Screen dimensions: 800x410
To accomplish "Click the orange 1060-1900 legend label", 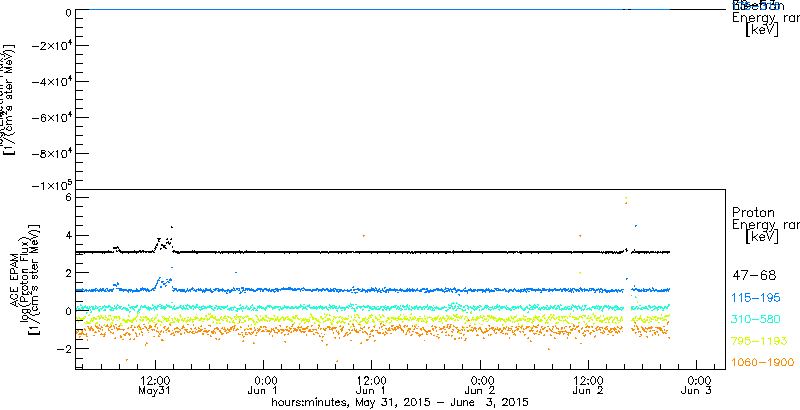I will (763, 362).
